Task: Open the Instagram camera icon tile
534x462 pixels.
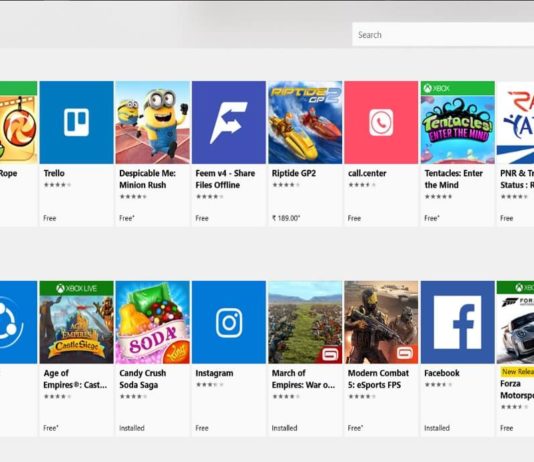Action: point(229,322)
